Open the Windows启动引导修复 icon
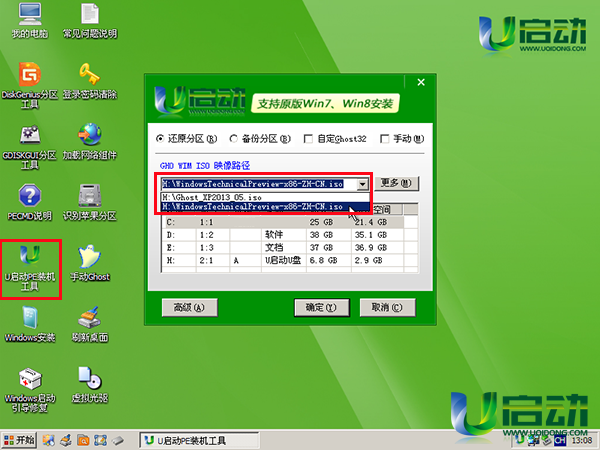 (x=30, y=390)
